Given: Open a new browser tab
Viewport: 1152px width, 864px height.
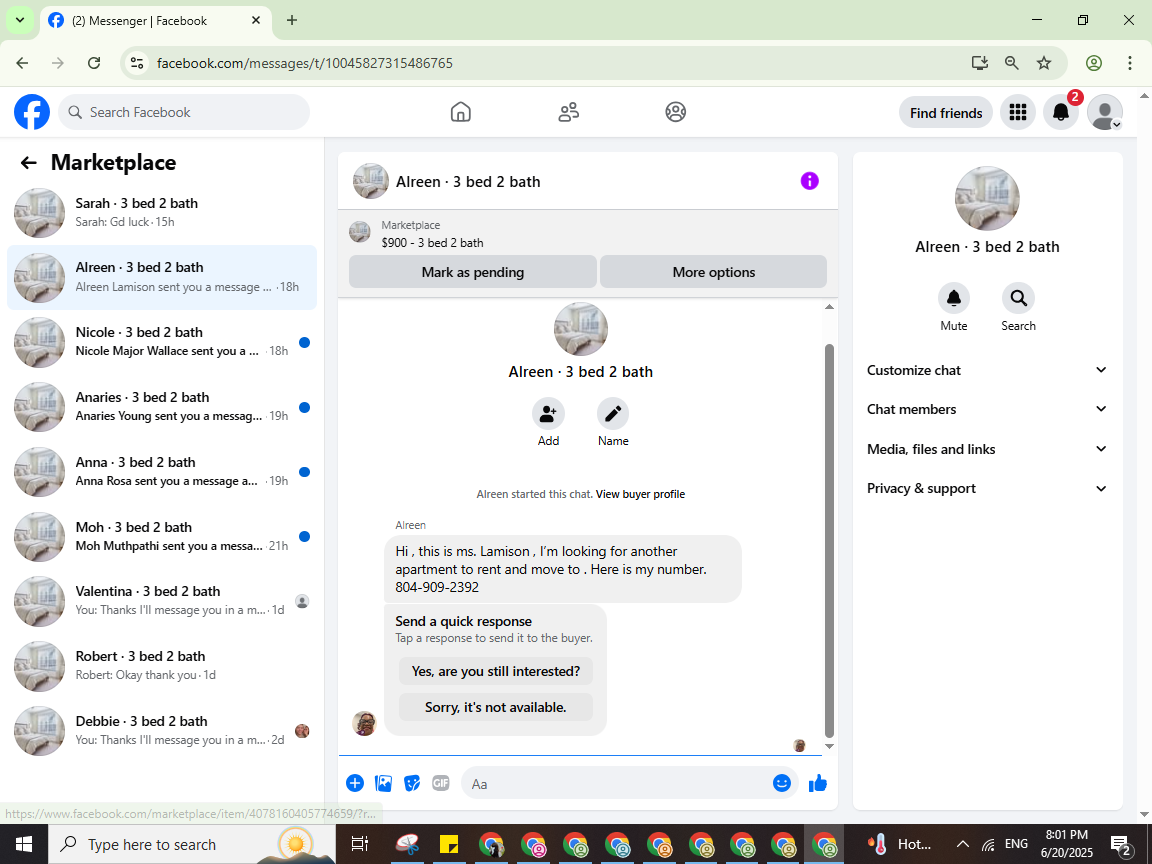Looking at the screenshot, I should coord(292,21).
